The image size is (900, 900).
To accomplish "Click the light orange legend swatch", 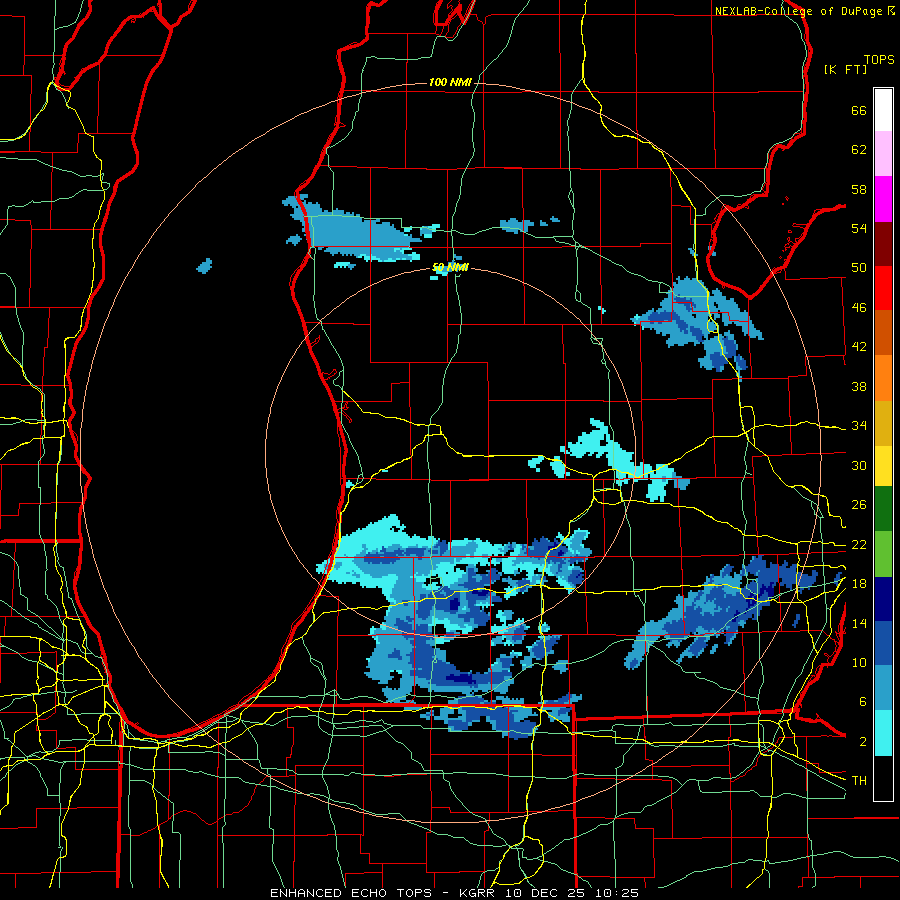I will [x=883, y=378].
